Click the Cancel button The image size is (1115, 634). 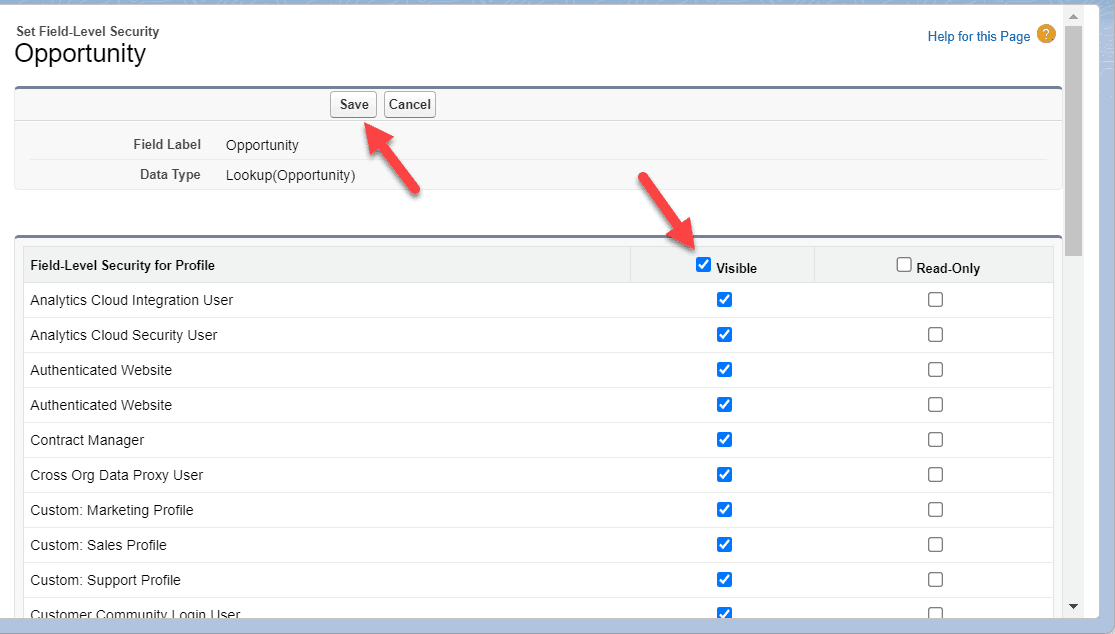[409, 104]
